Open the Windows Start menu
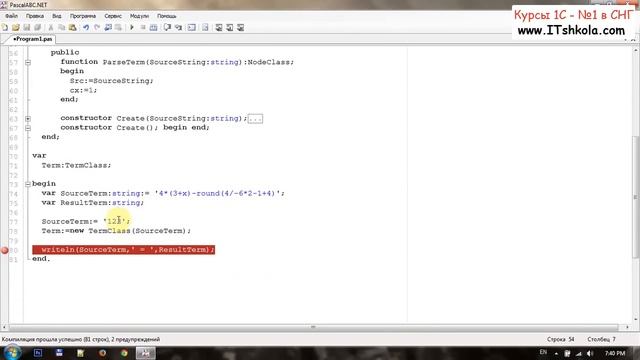640x360 pixels. coord(12,353)
